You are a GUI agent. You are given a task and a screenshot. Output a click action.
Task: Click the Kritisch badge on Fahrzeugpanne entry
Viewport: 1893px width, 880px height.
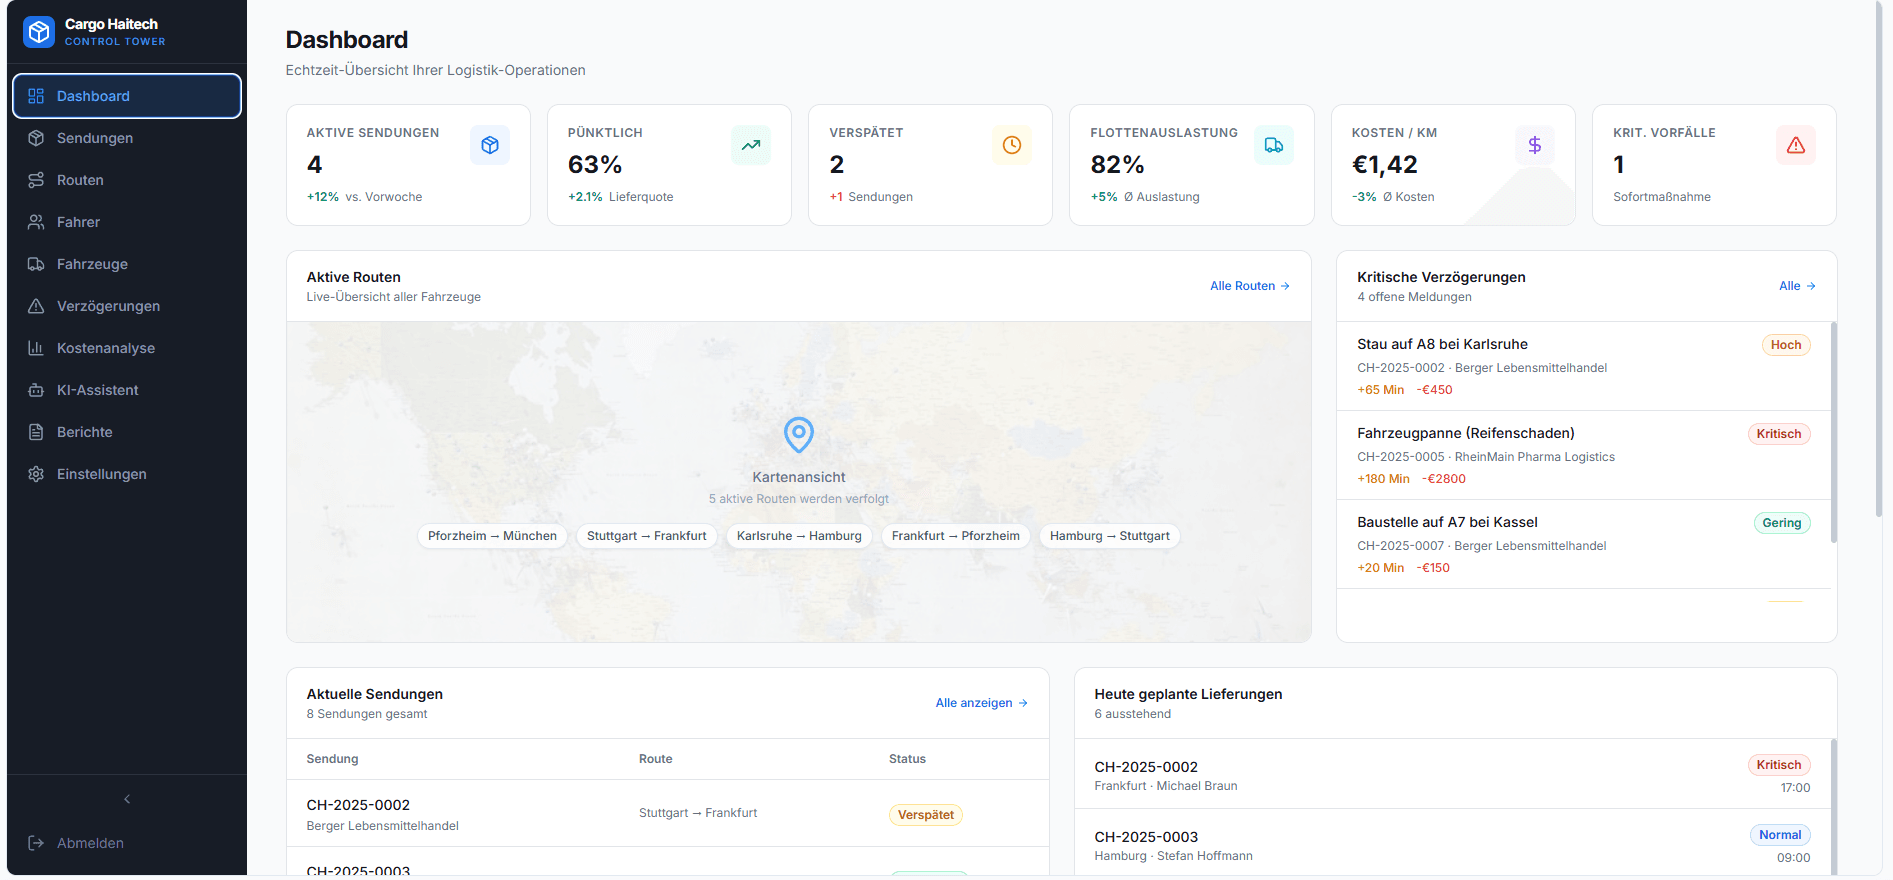pos(1779,434)
